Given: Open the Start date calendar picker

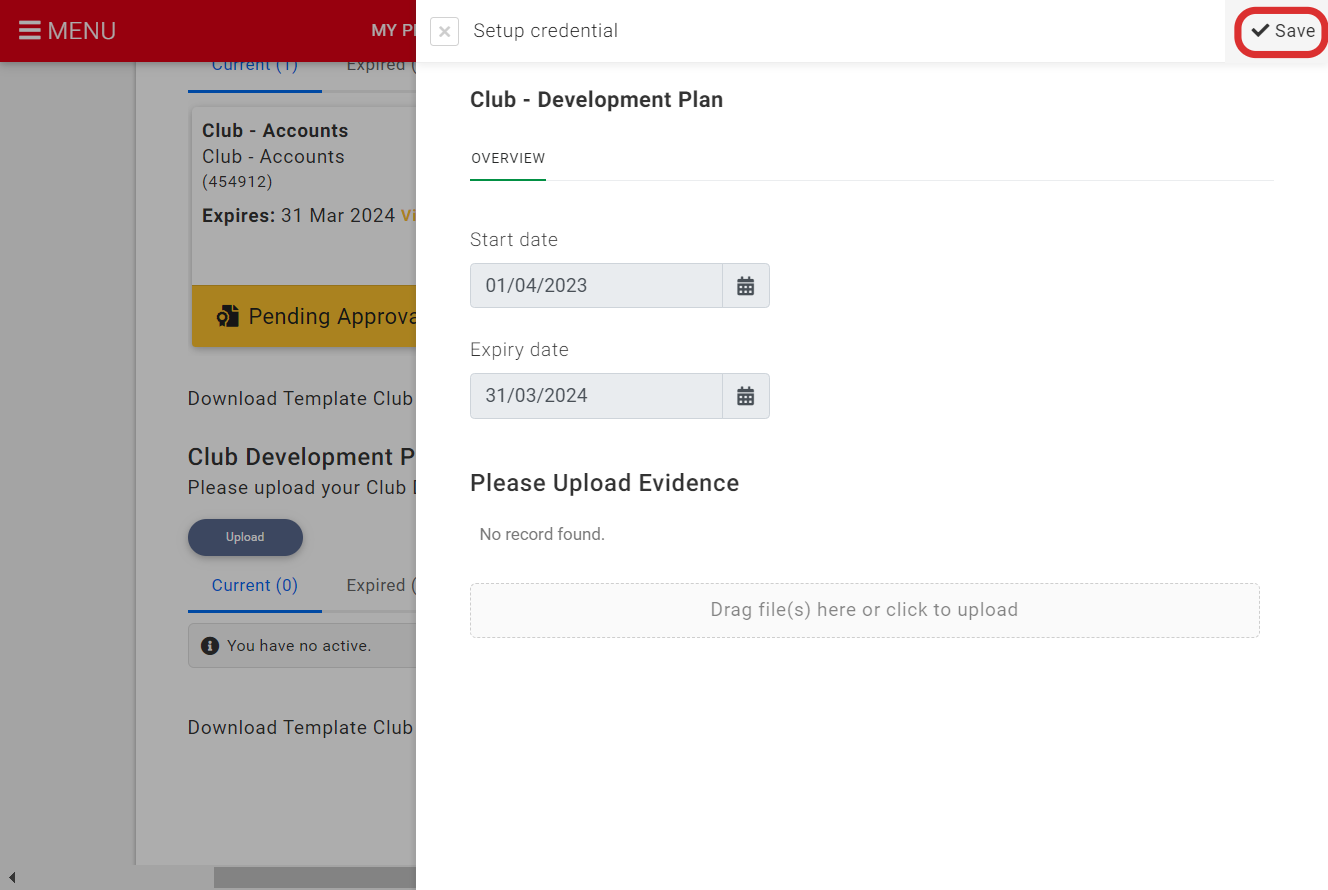Looking at the screenshot, I should (746, 286).
